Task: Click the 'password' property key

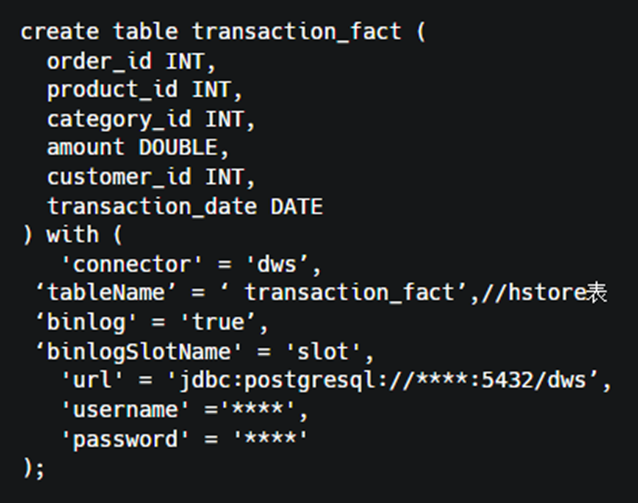Action: tap(119, 439)
